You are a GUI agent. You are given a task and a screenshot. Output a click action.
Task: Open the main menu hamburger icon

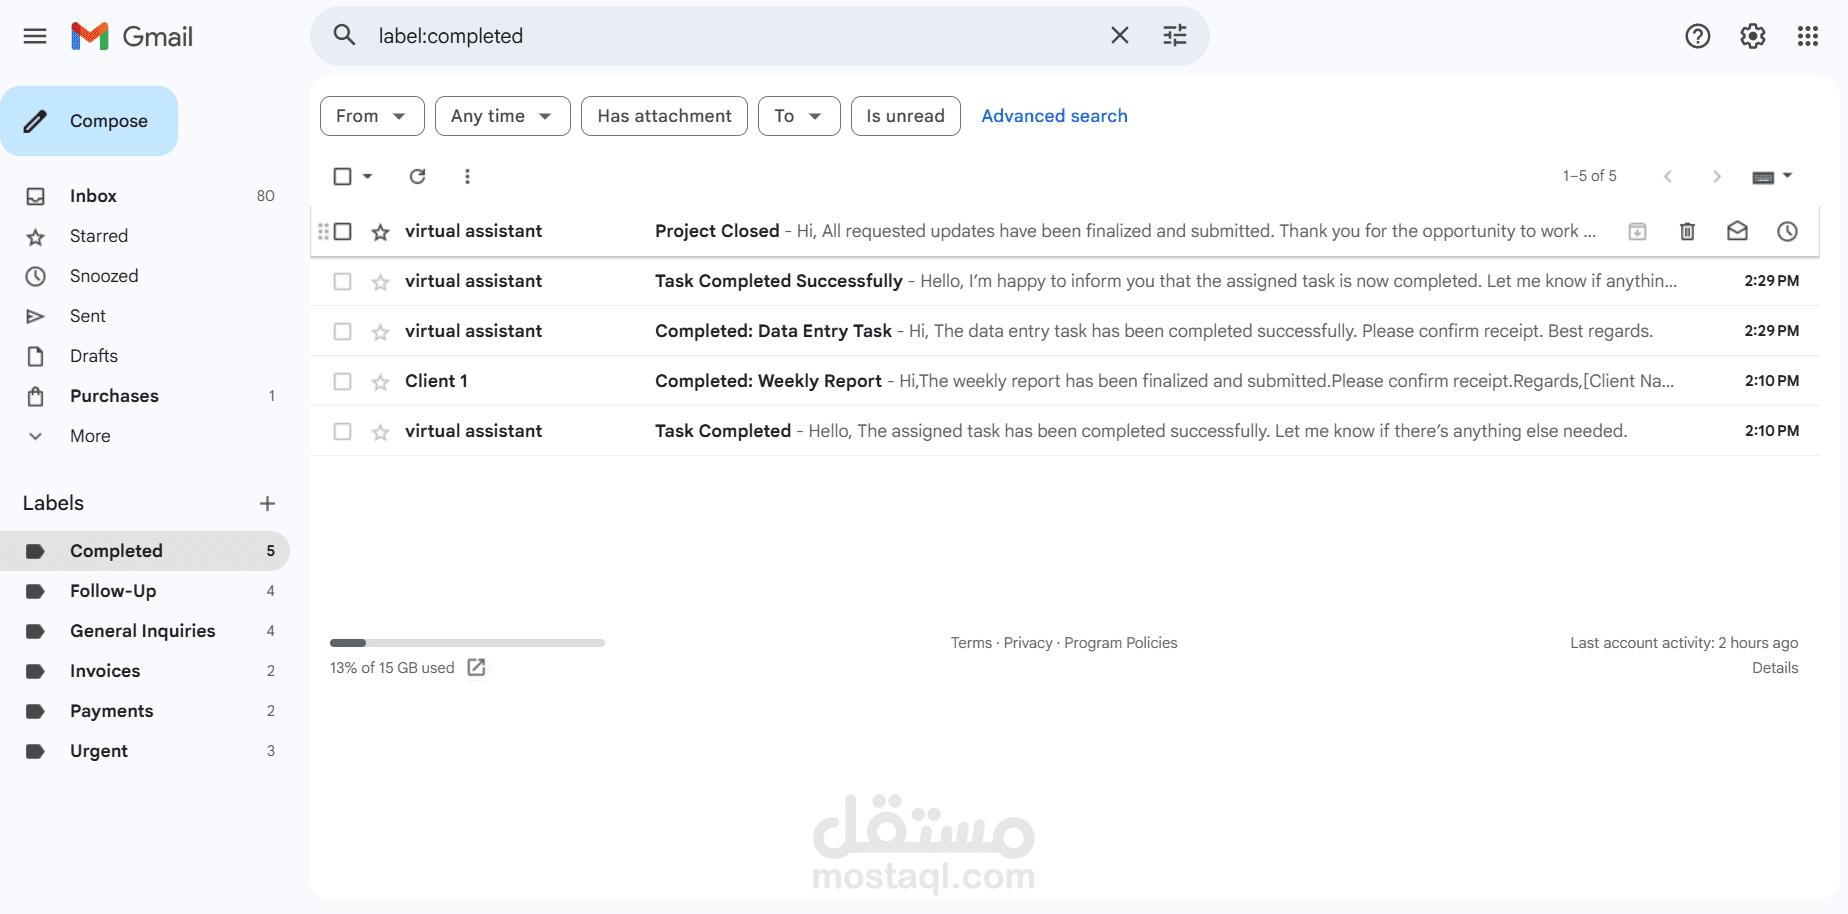click(35, 36)
